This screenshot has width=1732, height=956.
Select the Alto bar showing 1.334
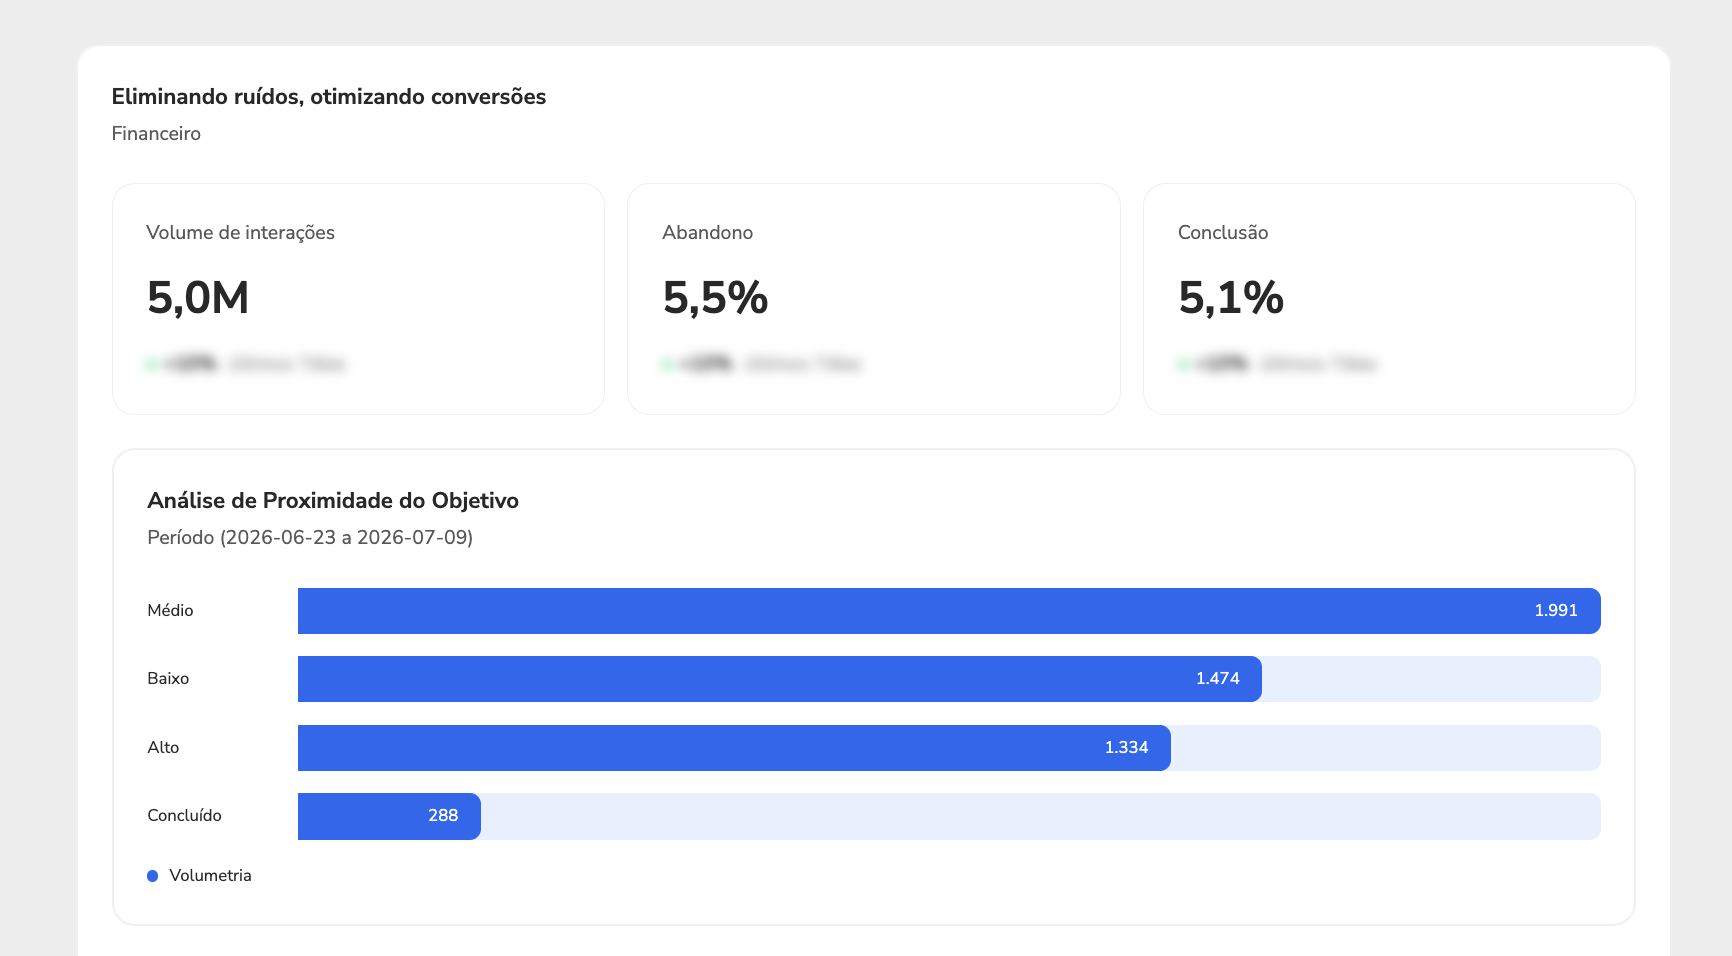[734, 748]
